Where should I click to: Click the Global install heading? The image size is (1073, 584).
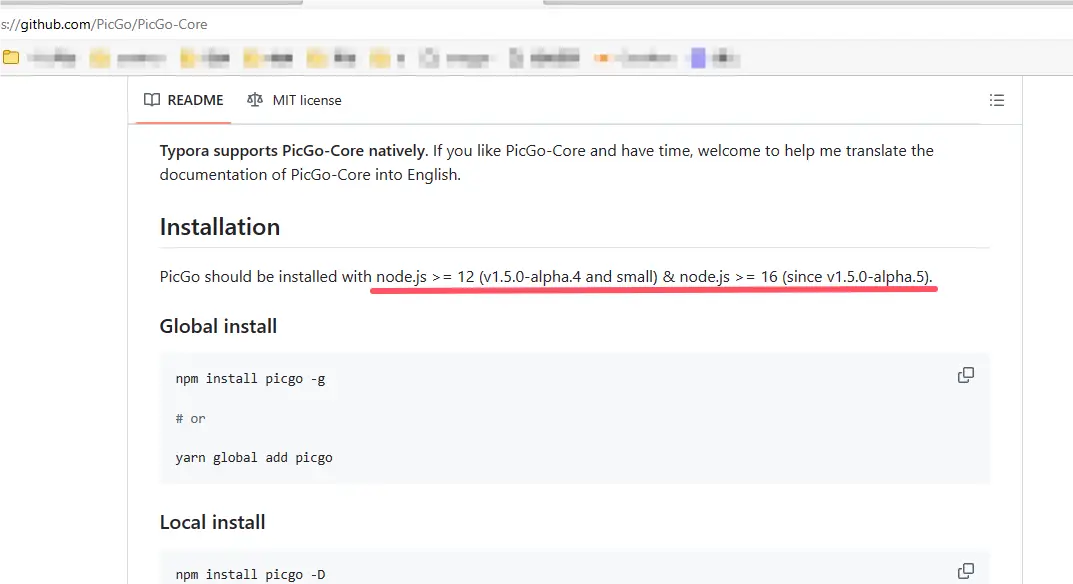coord(218,327)
